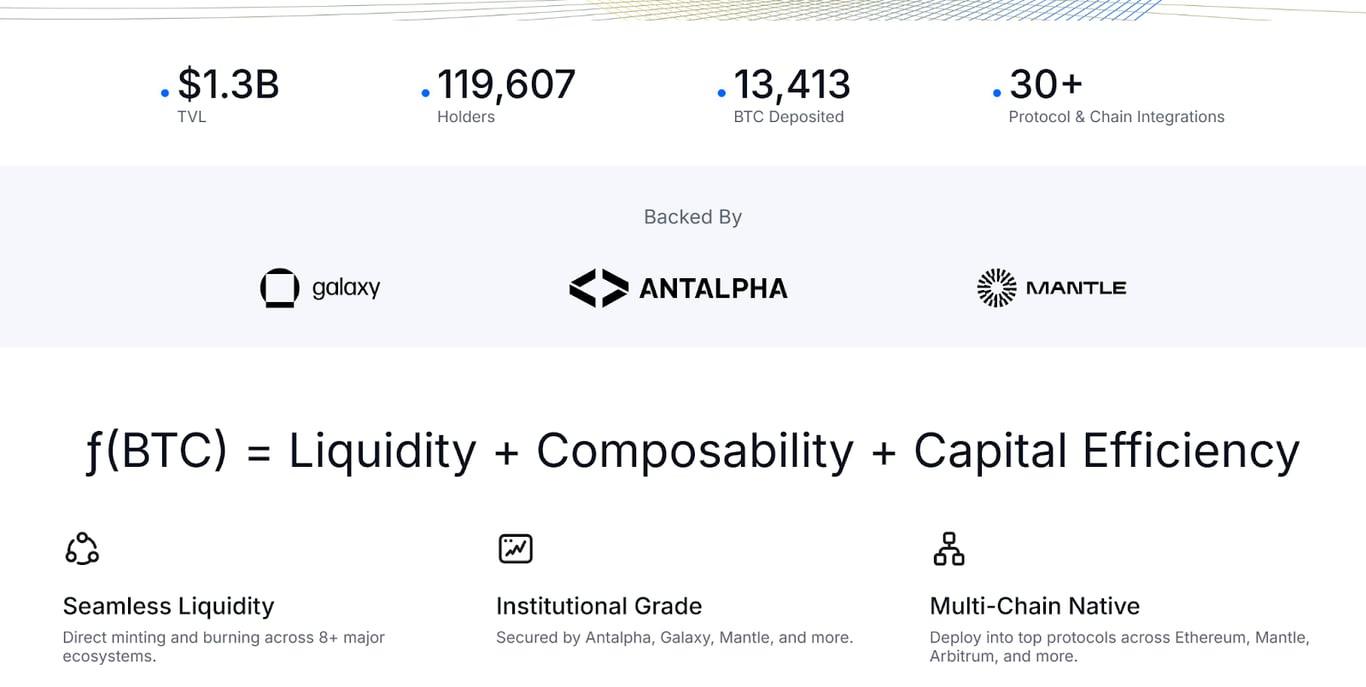Click the Mantle sunburst logo
Image resolution: width=1366 pixels, height=687 pixels.
click(x=996, y=288)
